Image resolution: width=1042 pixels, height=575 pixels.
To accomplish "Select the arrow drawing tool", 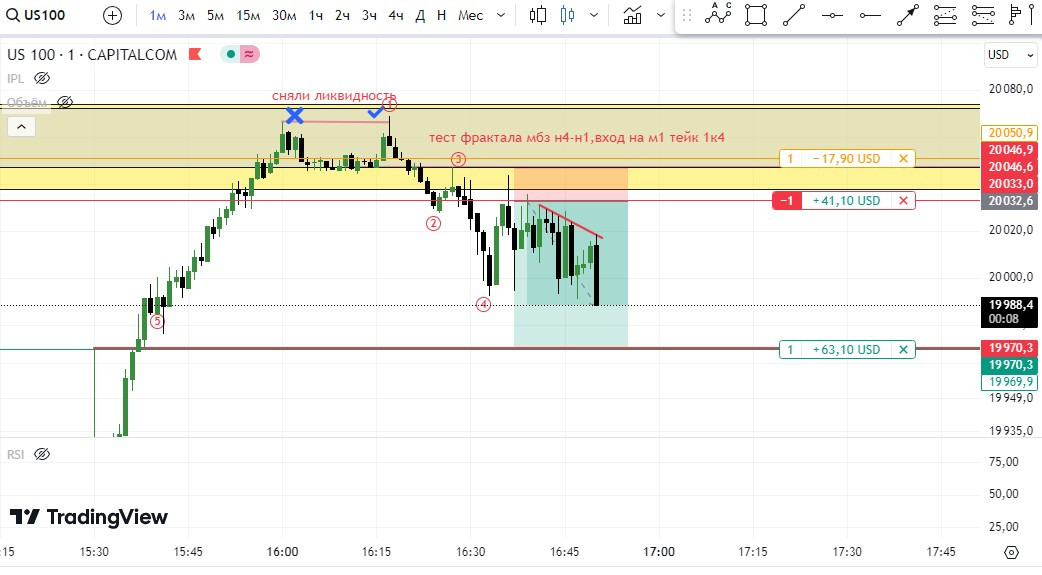I will click(908, 15).
